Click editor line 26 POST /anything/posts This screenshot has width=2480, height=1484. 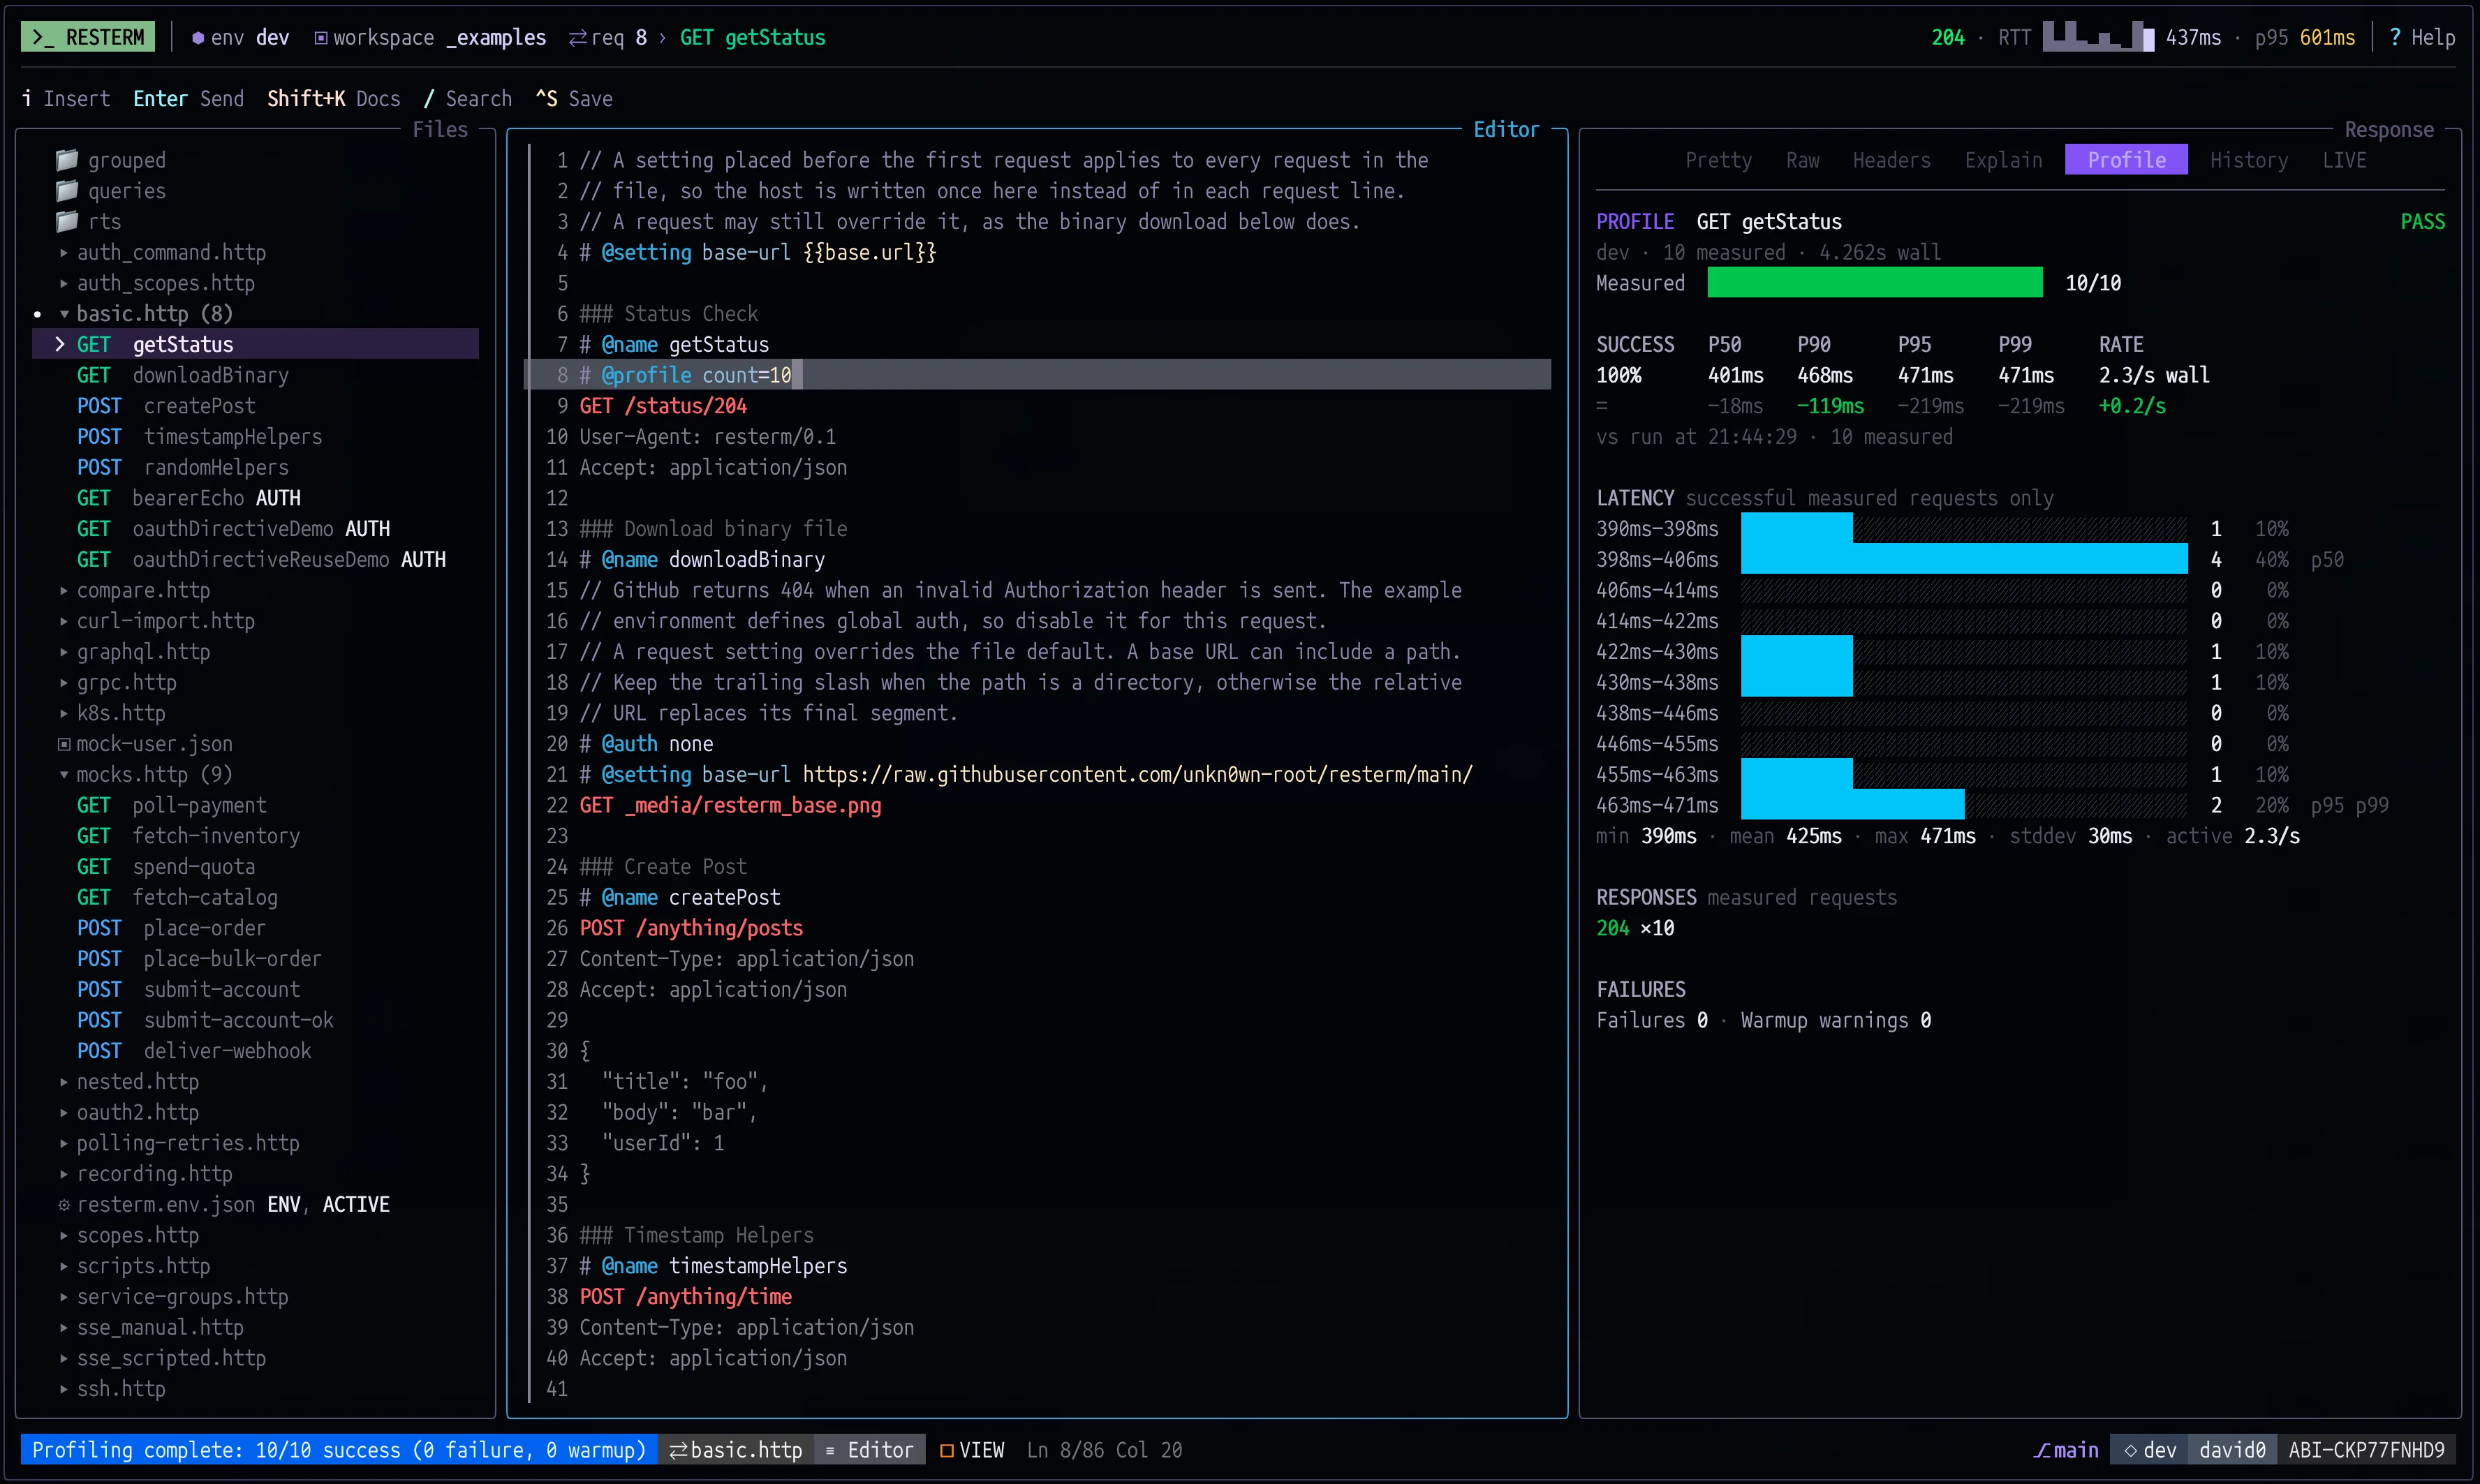691,928
